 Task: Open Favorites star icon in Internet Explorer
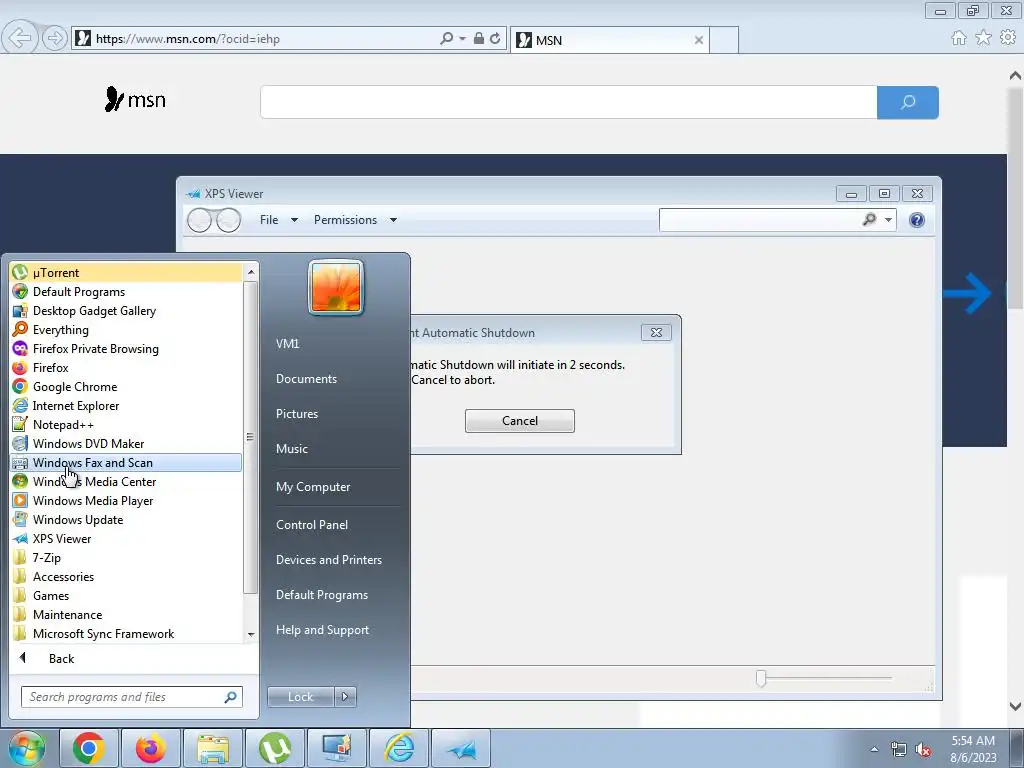983,38
